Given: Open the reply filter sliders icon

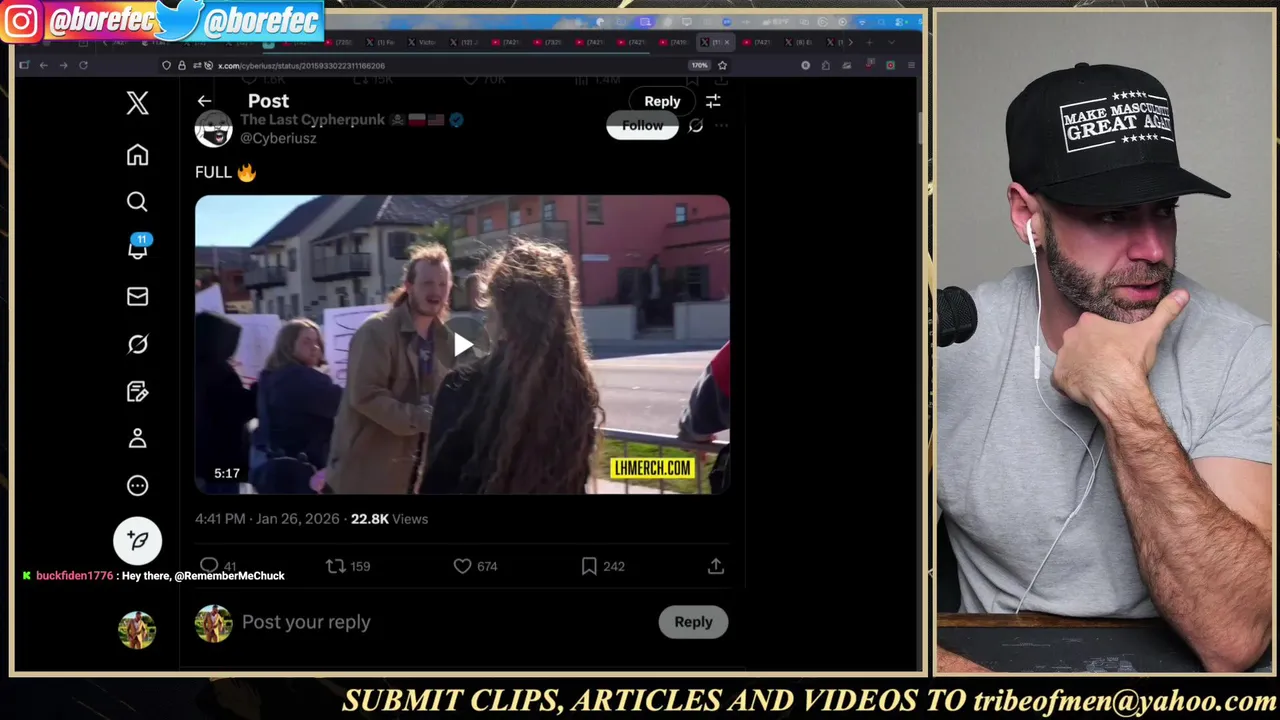Looking at the screenshot, I should tap(713, 101).
